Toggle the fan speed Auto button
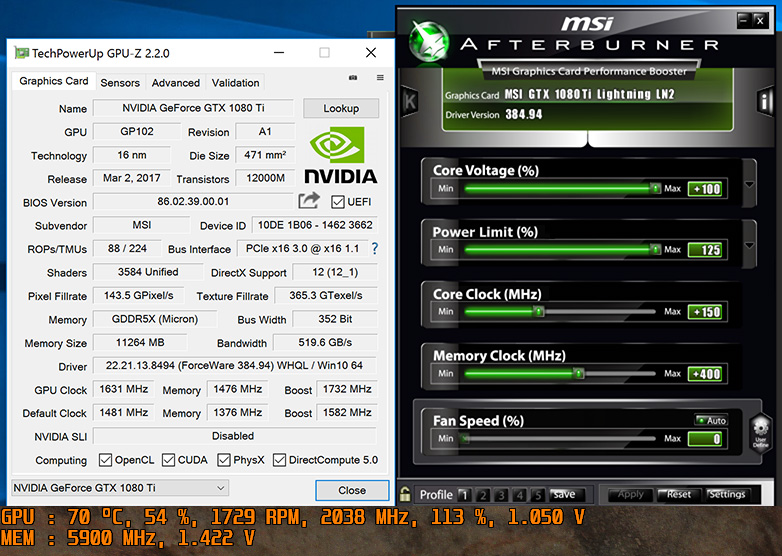The image size is (782, 556). coord(711,420)
